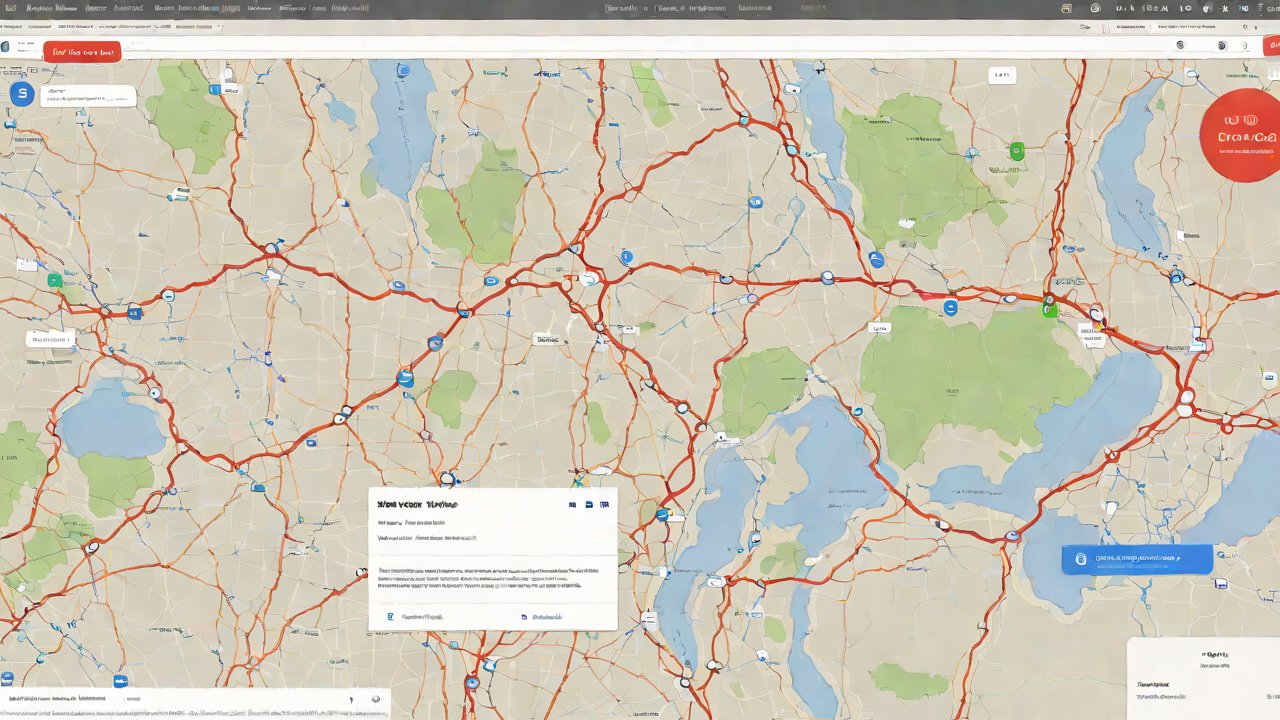Click the leftmost icon in the popup header
The height and width of the screenshot is (720, 1280).
[x=572, y=506]
